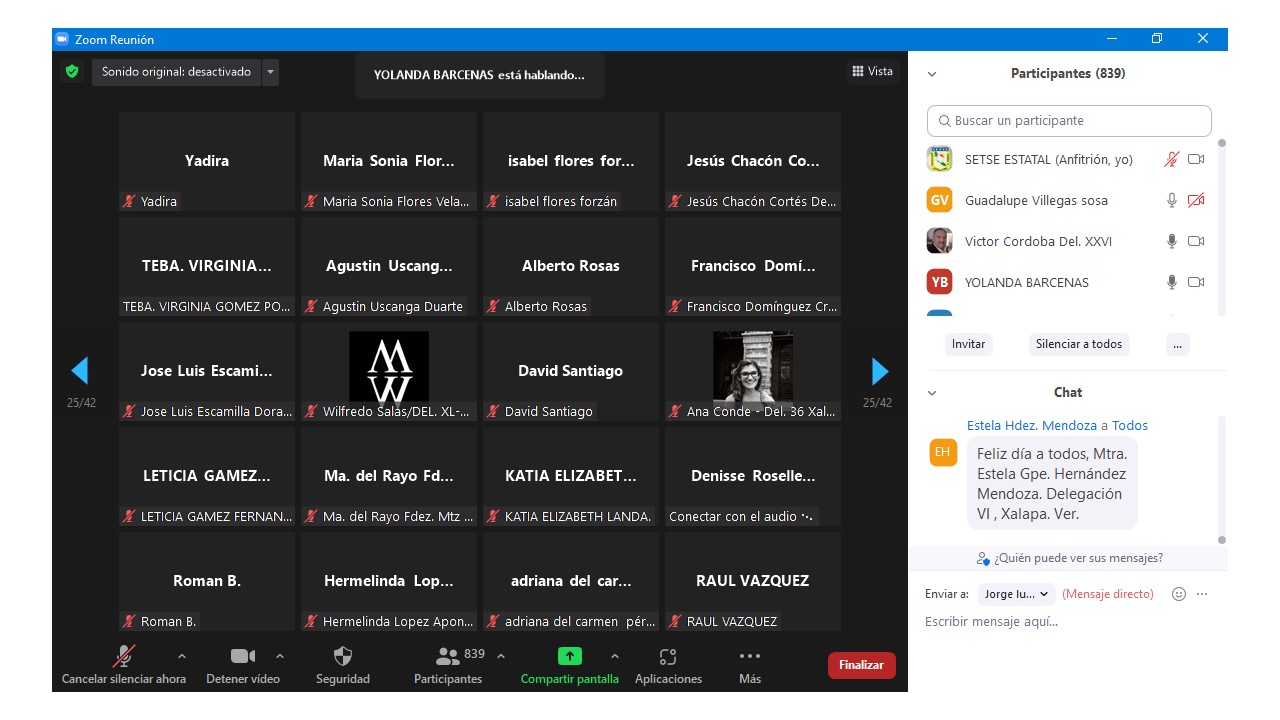Open chat more options ellipsis
This screenshot has width=1280, height=720.
1202,594
